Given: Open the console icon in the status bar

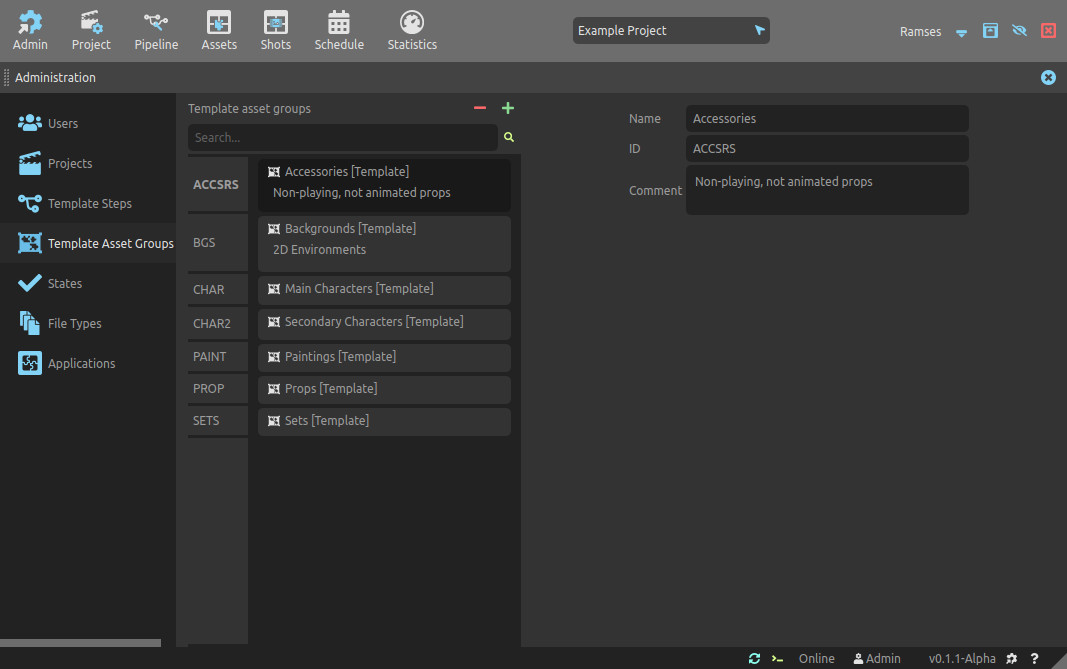Looking at the screenshot, I should click(x=777, y=659).
